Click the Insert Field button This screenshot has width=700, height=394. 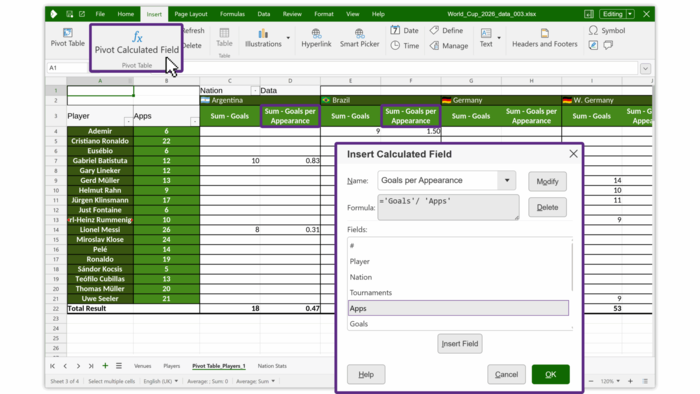point(460,344)
